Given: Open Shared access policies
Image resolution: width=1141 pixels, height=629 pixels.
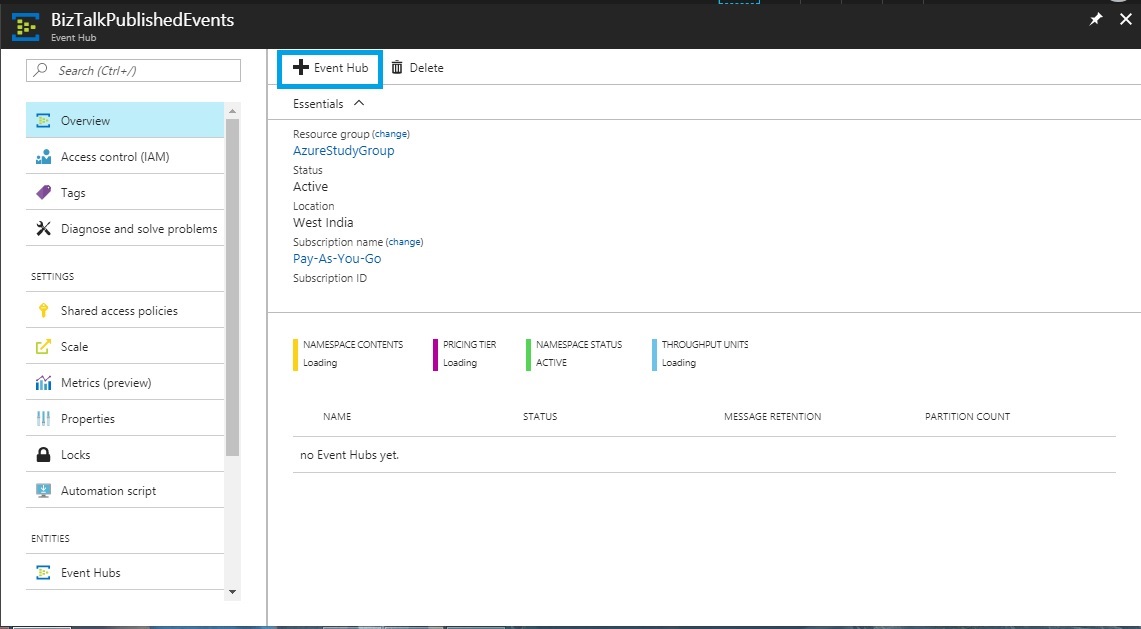Looking at the screenshot, I should tap(125, 310).
